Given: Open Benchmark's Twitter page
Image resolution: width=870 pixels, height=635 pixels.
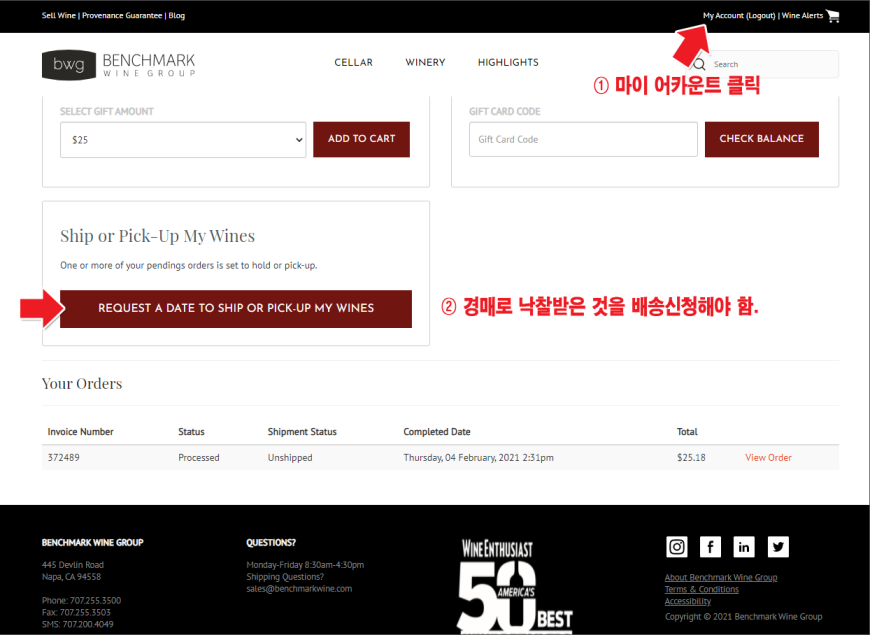Looking at the screenshot, I should point(778,547).
